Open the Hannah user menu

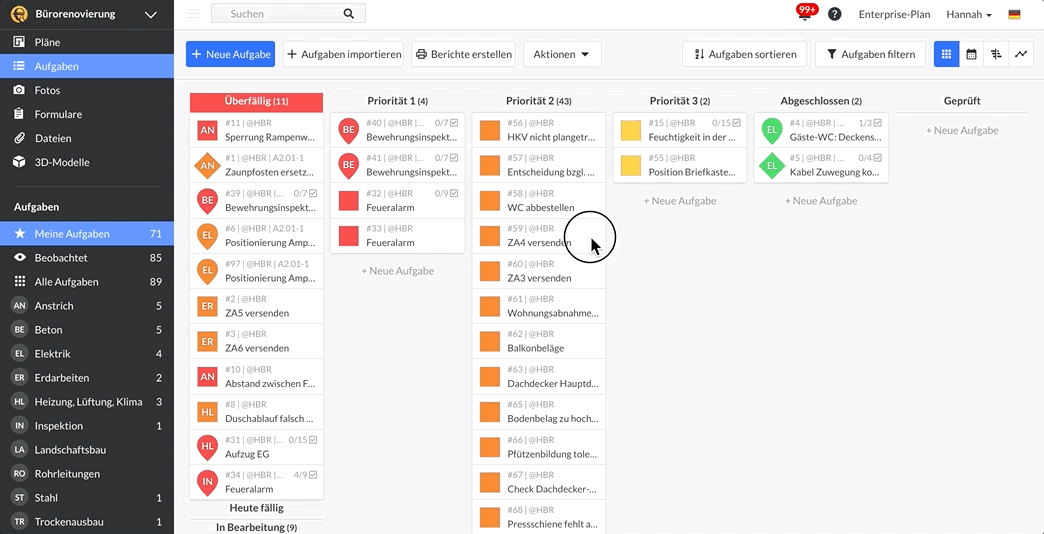point(969,14)
